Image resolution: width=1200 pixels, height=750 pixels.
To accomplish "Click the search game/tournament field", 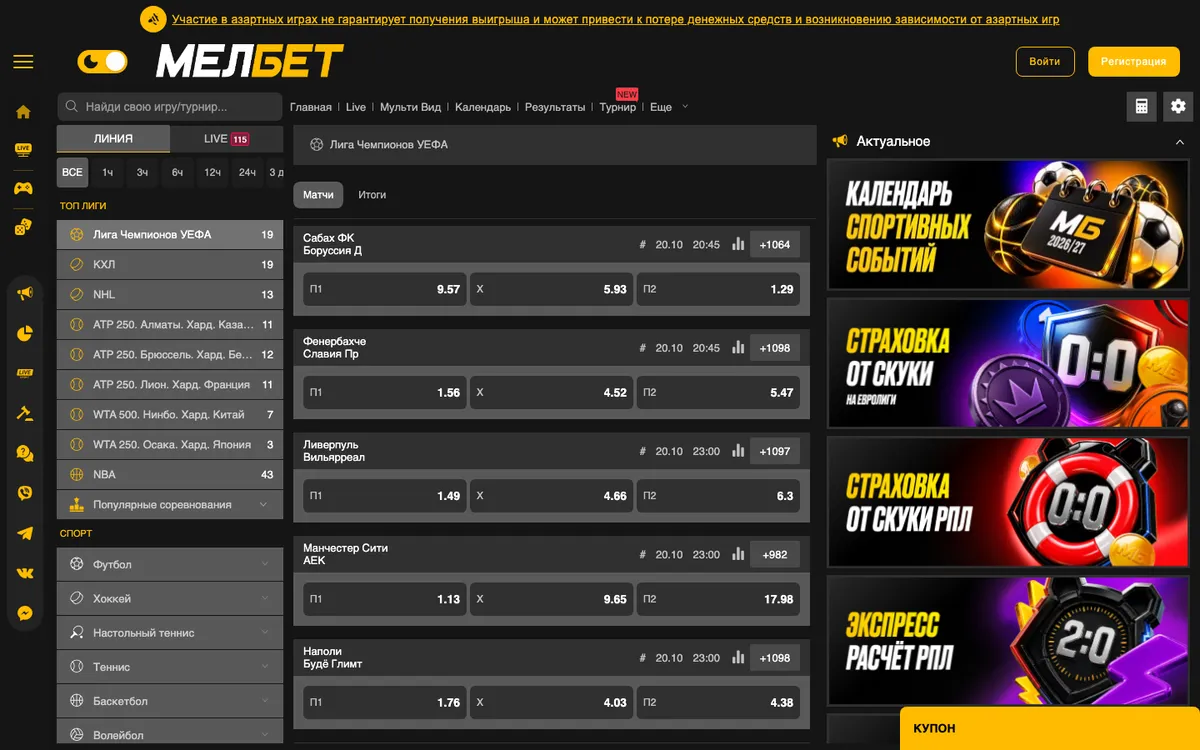I will (170, 107).
